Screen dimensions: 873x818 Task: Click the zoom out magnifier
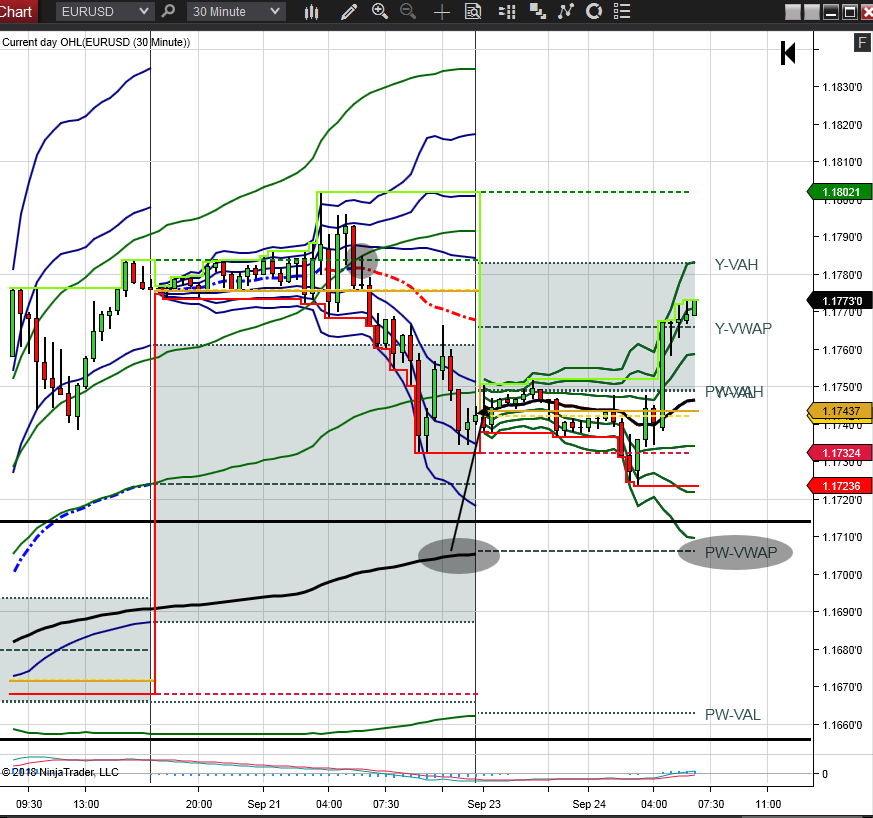[408, 11]
